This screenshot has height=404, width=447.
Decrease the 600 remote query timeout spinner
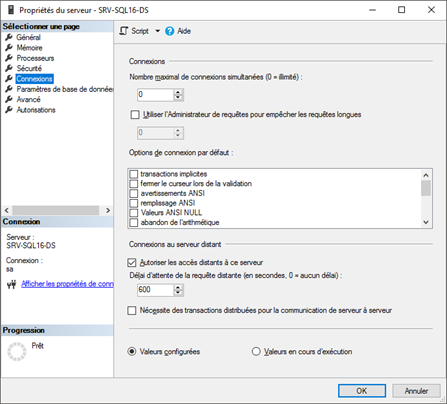click(178, 293)
